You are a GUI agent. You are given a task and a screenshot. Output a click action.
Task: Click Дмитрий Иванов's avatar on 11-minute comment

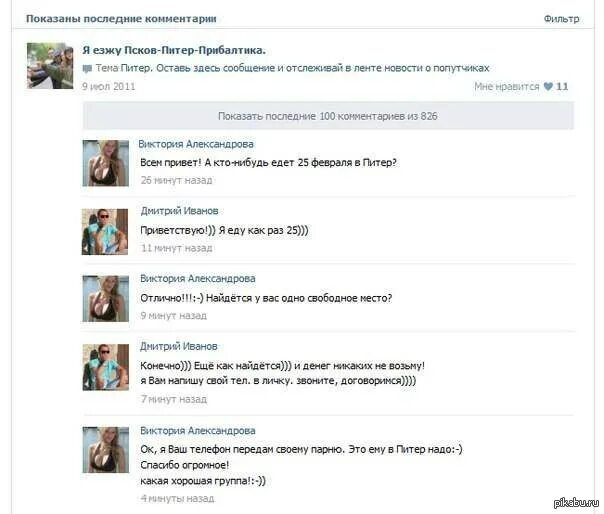click(x=105, y=232)
